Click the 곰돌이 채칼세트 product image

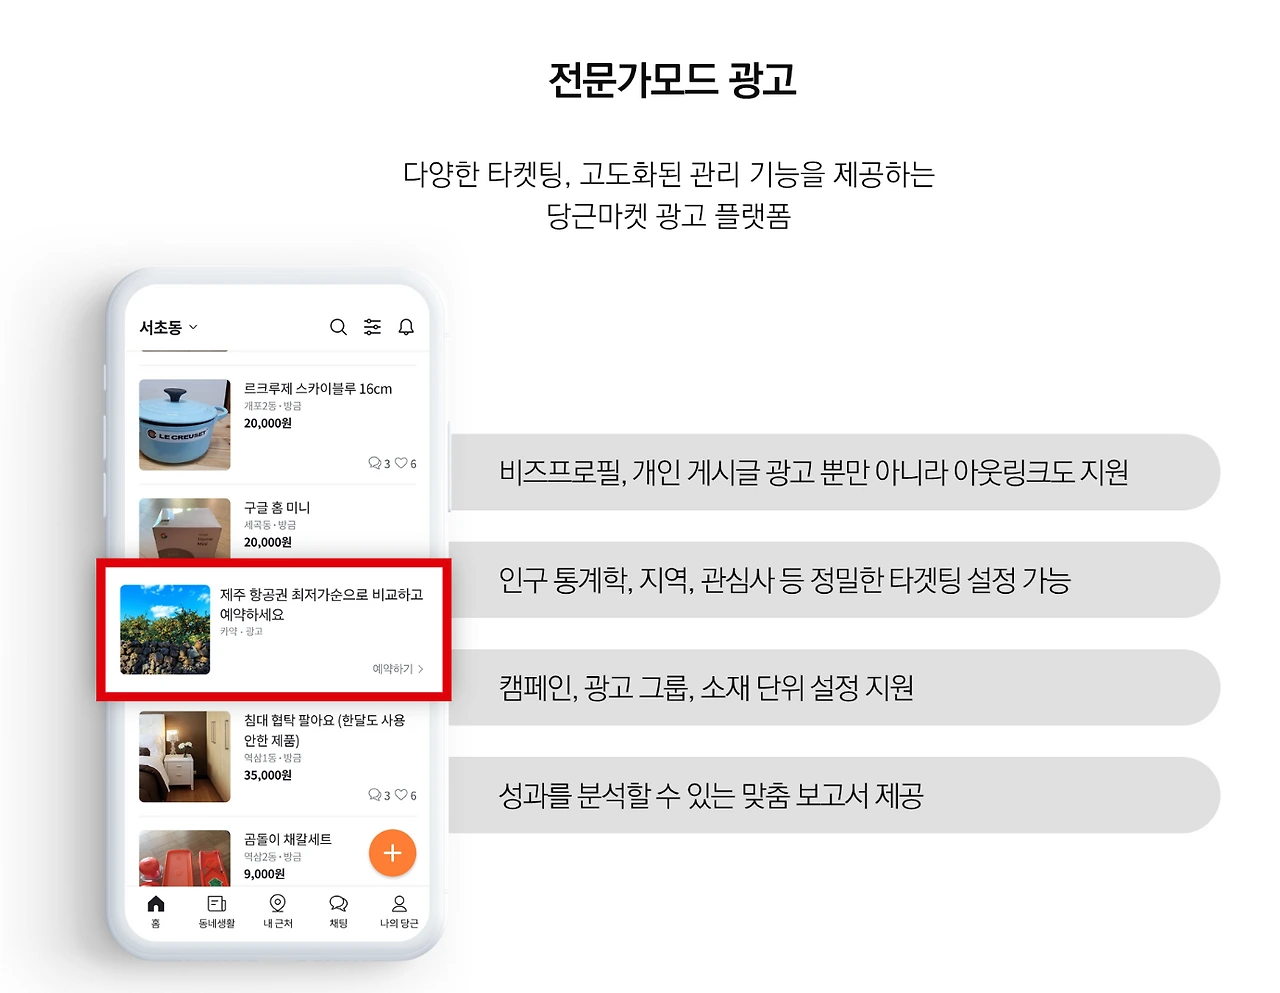184,856
